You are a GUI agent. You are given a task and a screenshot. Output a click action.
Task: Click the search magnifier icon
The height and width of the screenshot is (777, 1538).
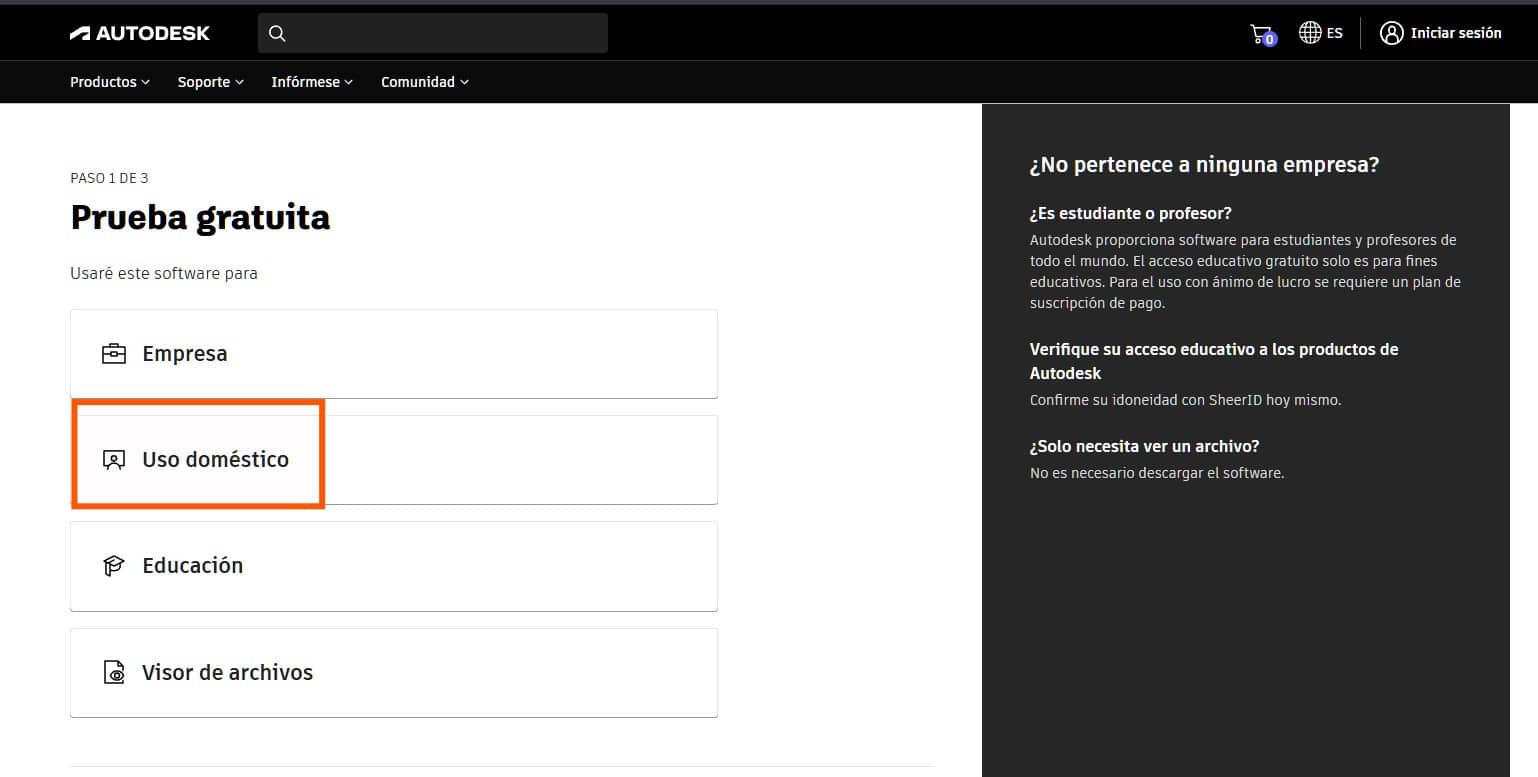(x=276, y=33)
